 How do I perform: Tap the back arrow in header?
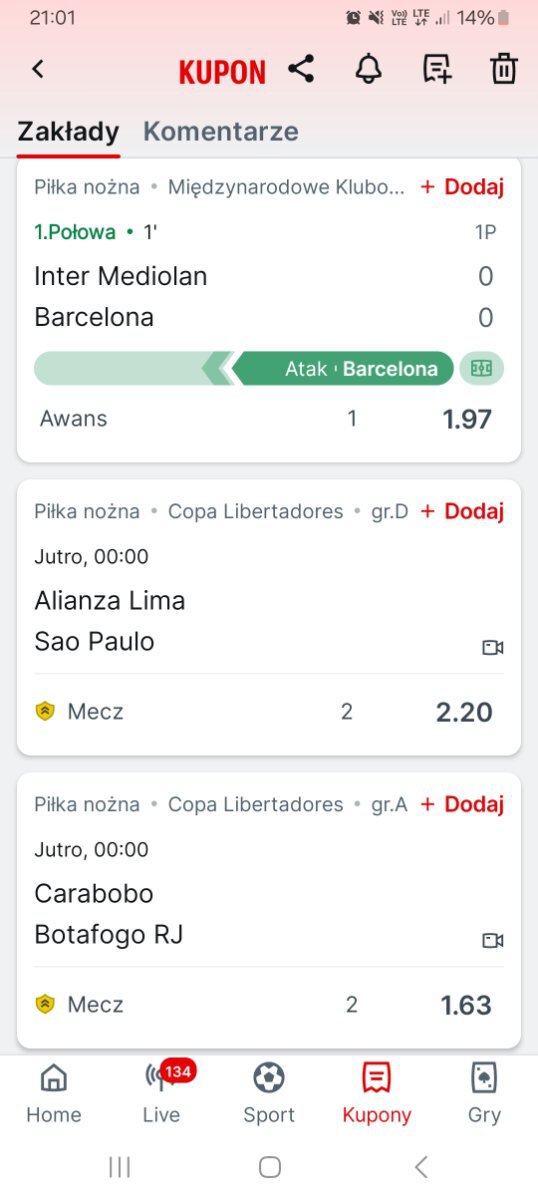pos(38,69)
